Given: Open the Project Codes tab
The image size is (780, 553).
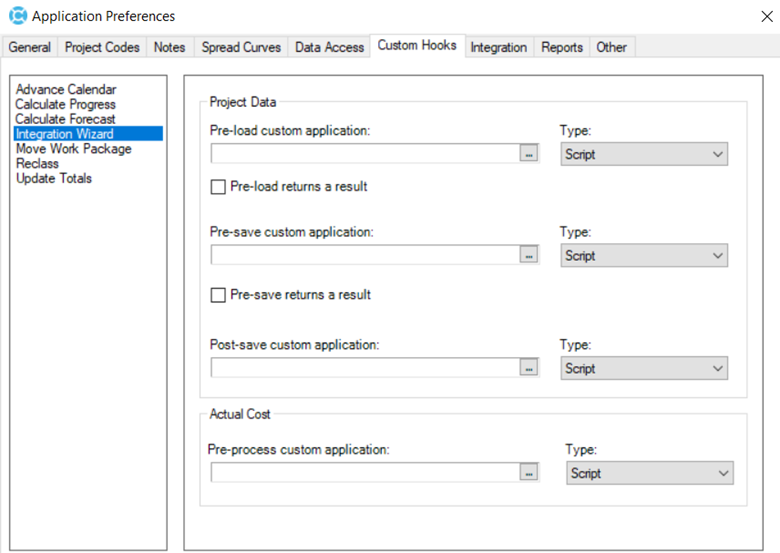Looking at the screenshot, I should [x=102, y=47].
